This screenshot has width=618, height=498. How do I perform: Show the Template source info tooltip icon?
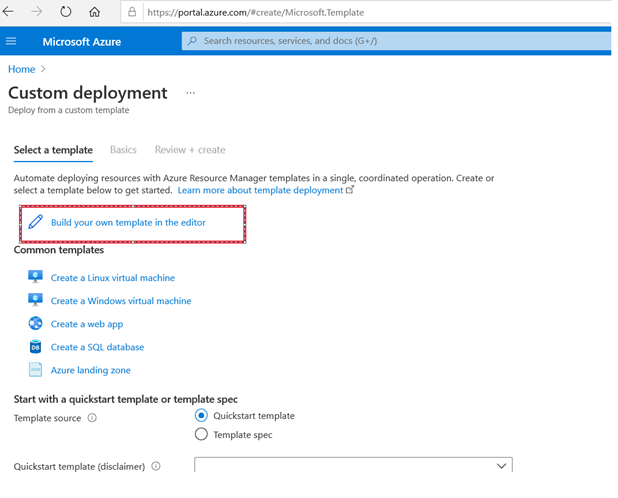click(x=92, y=418)
